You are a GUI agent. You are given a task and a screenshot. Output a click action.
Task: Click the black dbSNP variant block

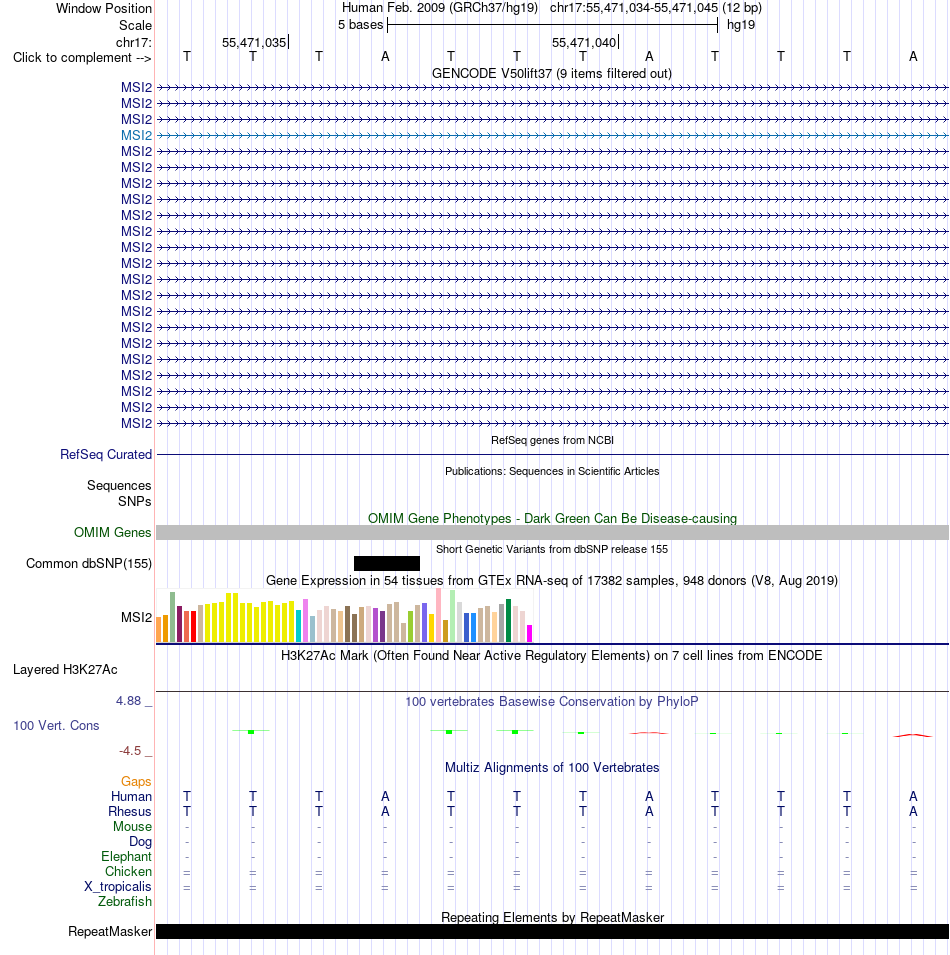click(x=387, y=563)
